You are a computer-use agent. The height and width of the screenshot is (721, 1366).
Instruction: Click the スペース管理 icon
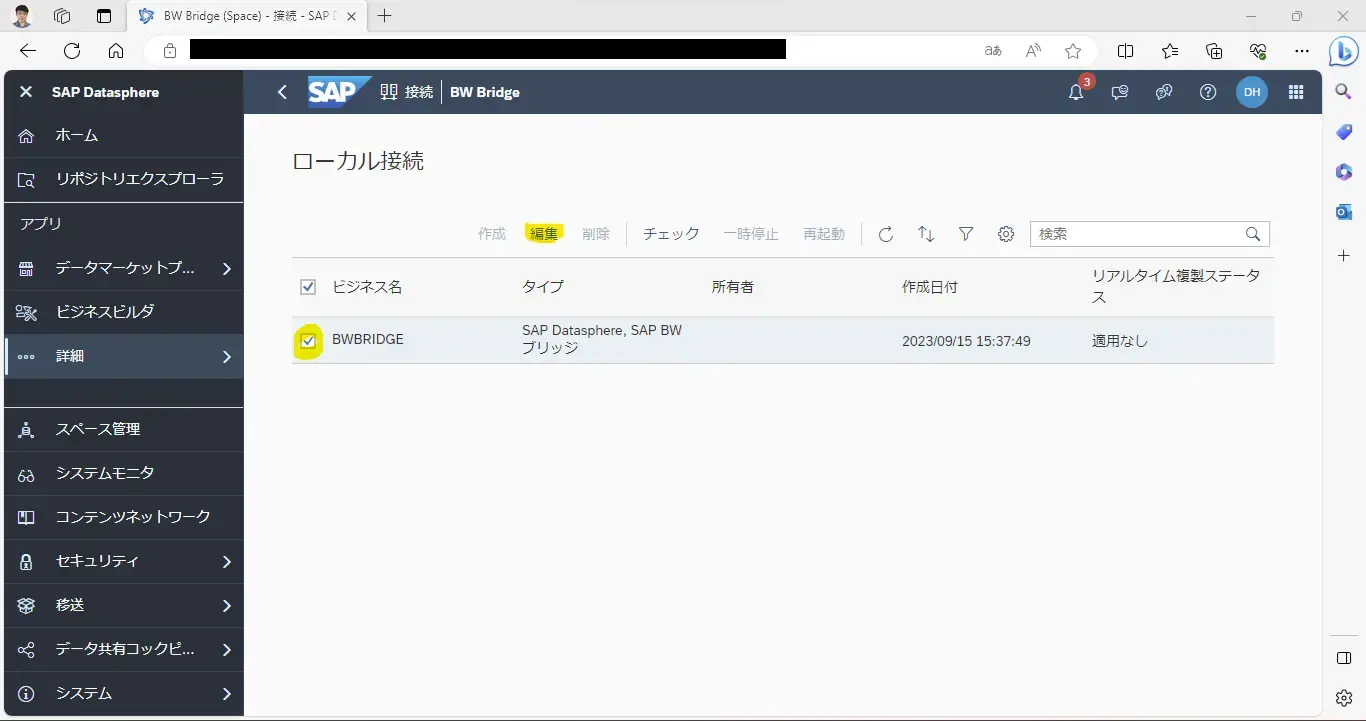coord(26,430)
